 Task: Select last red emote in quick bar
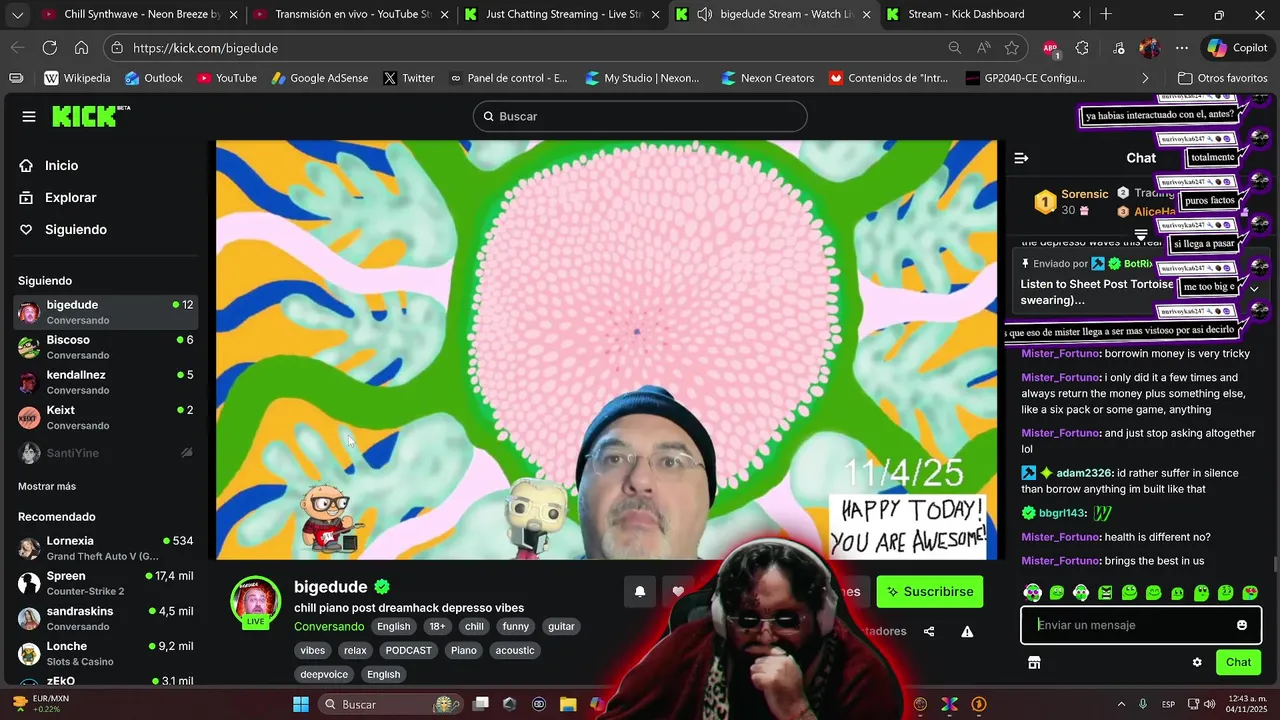[x=1250, y=592]
